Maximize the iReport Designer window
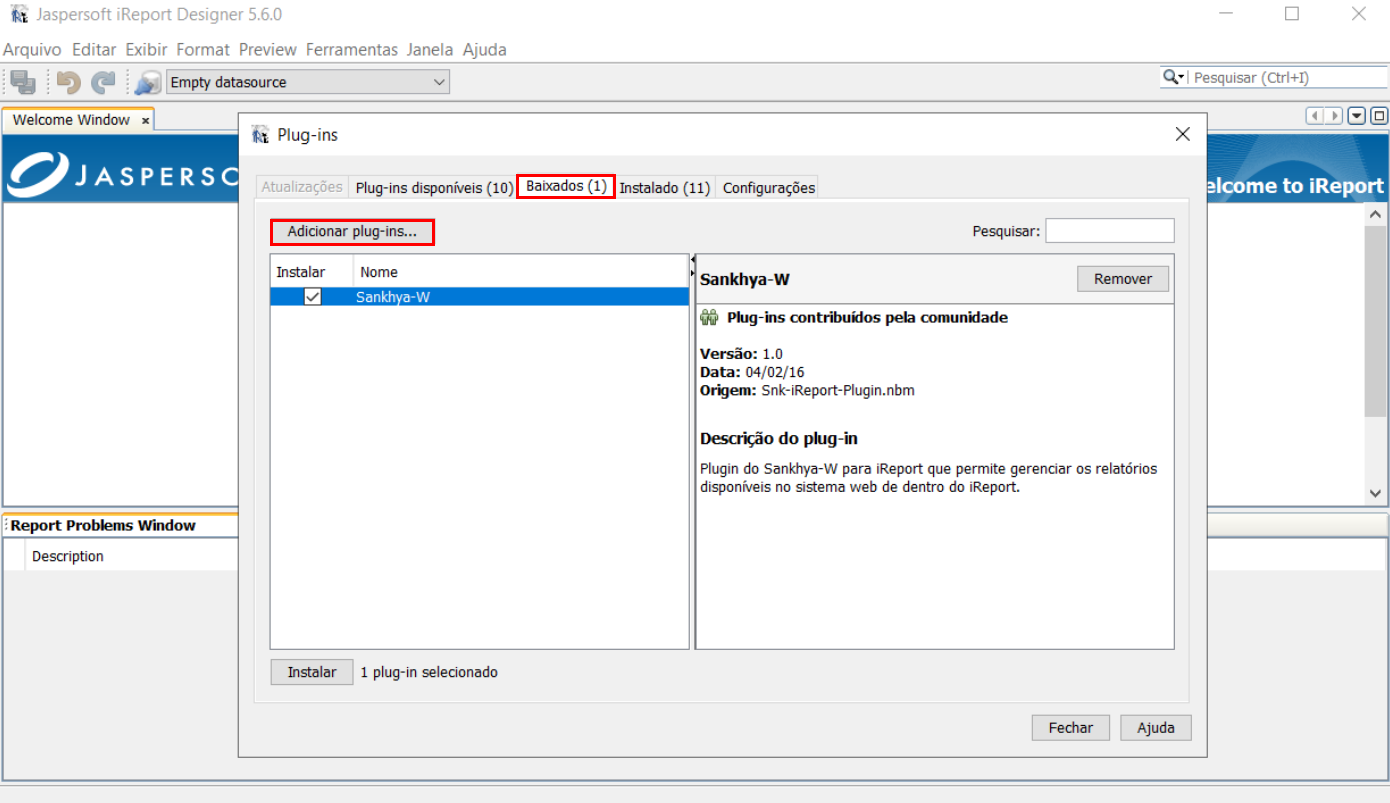The height and width of the screenshot is (803, 1390). click(x=1292, y=14)
